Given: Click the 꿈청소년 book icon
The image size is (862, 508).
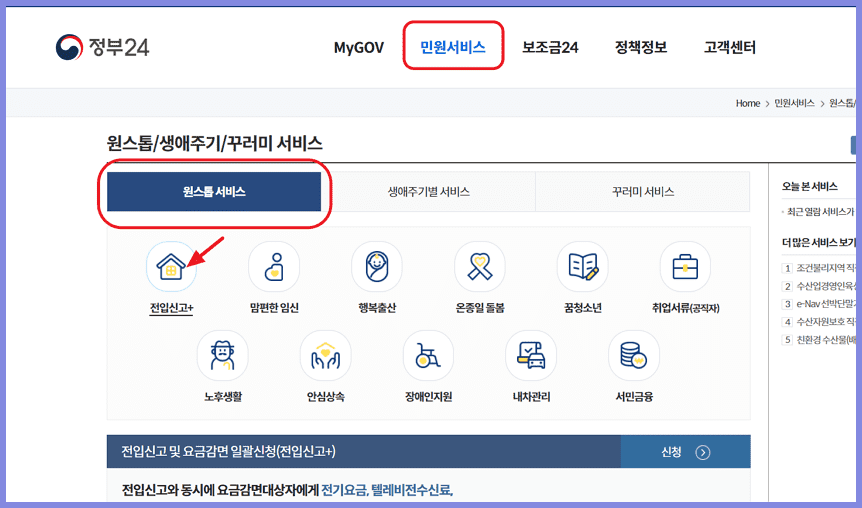Looking at the screenshot, I should pos(583,267).
